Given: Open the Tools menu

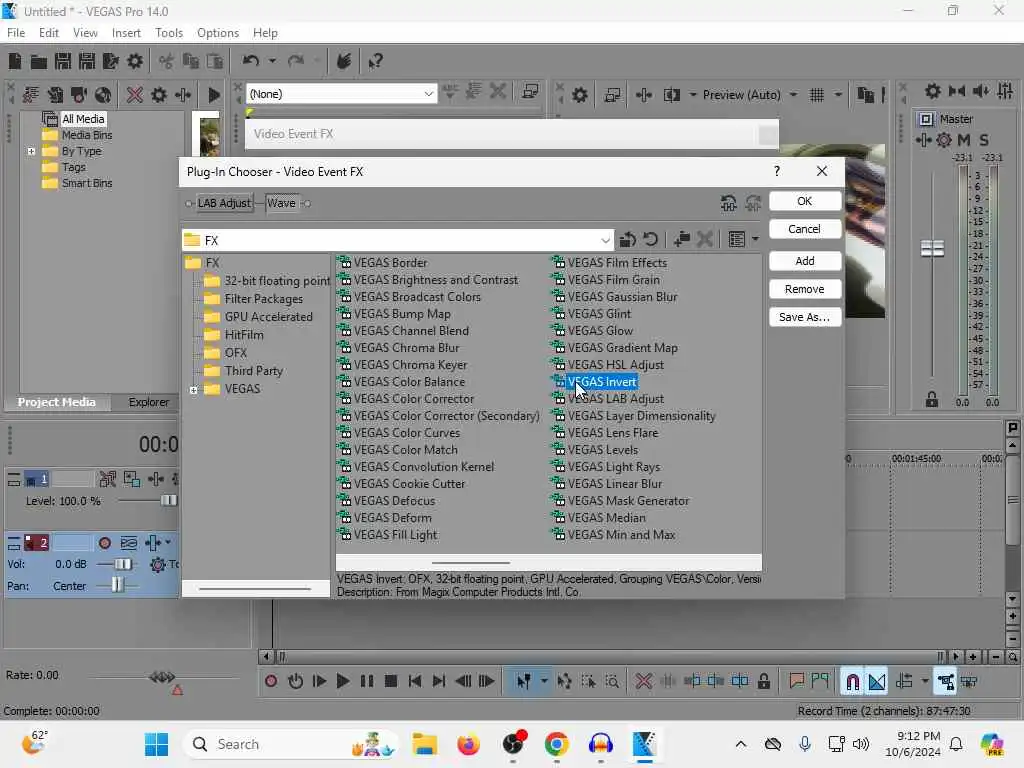Looking at the screenshot, I should click(168, 33).
